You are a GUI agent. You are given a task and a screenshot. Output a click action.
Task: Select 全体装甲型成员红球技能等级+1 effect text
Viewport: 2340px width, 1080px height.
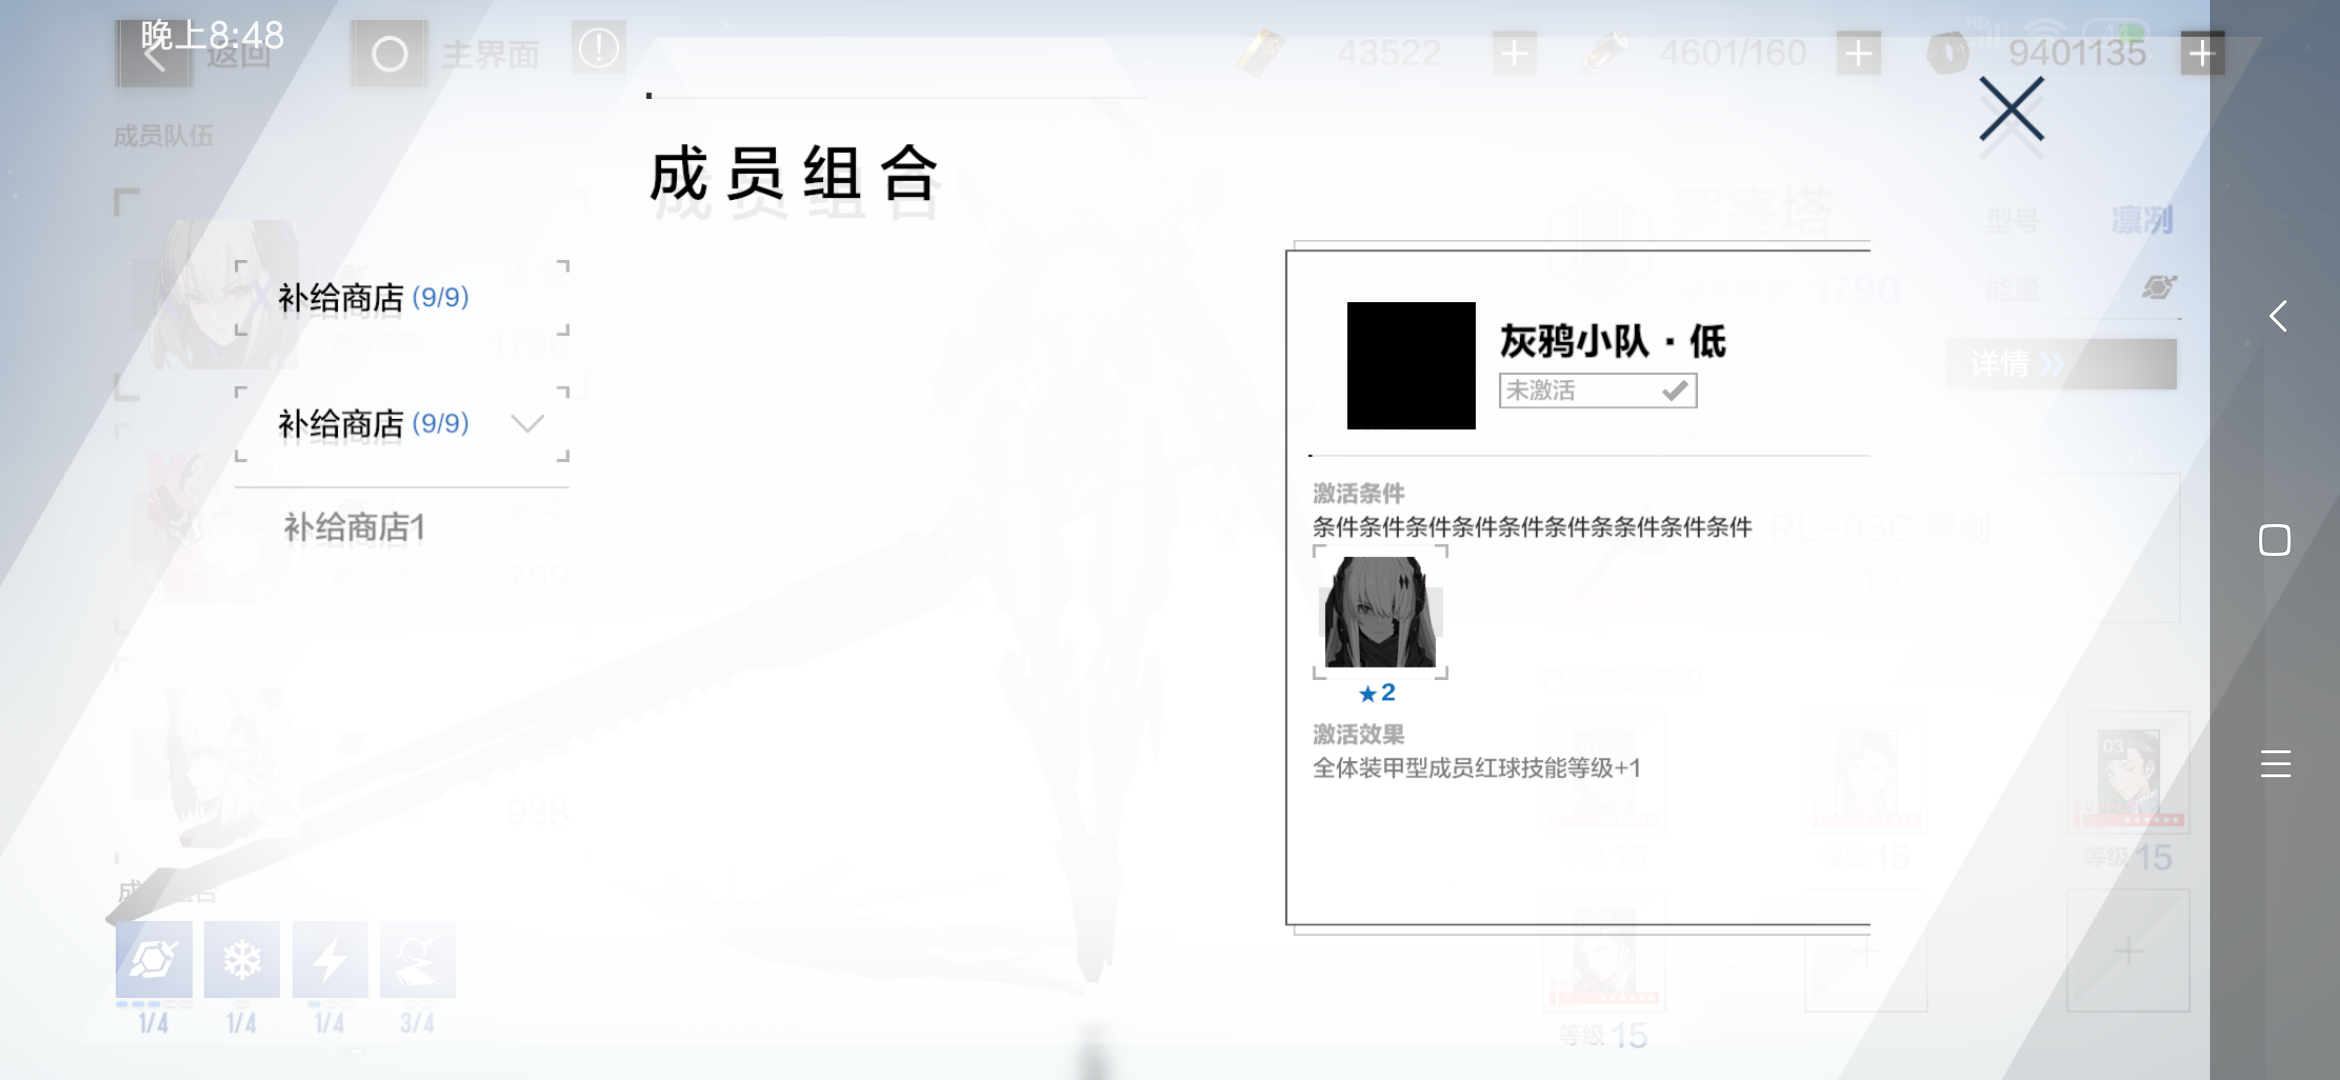(x=1476, y=768)
